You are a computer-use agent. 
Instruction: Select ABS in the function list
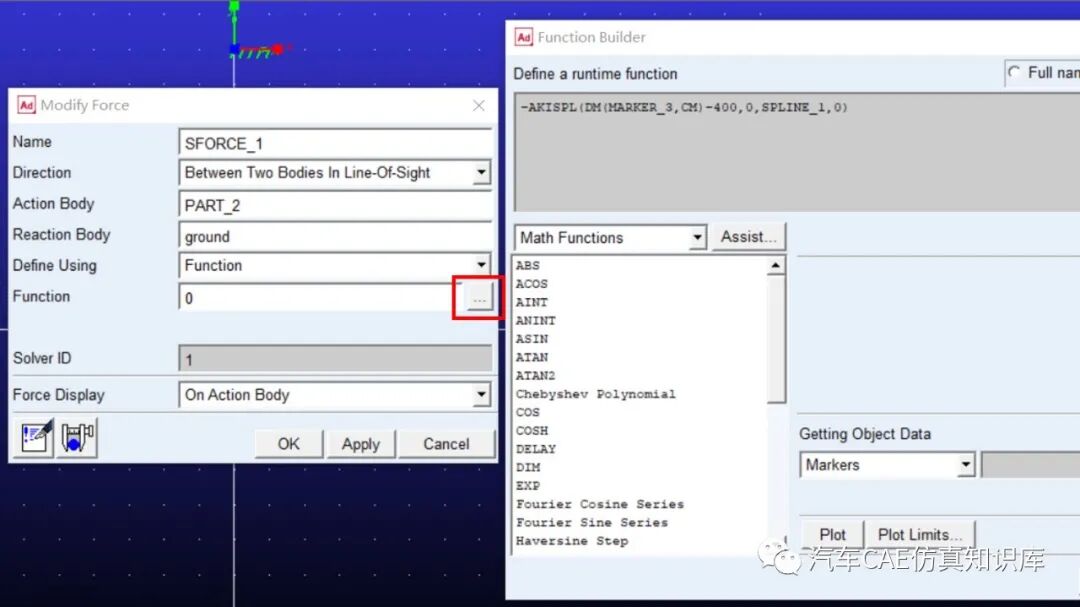click(x=528, y=265)
